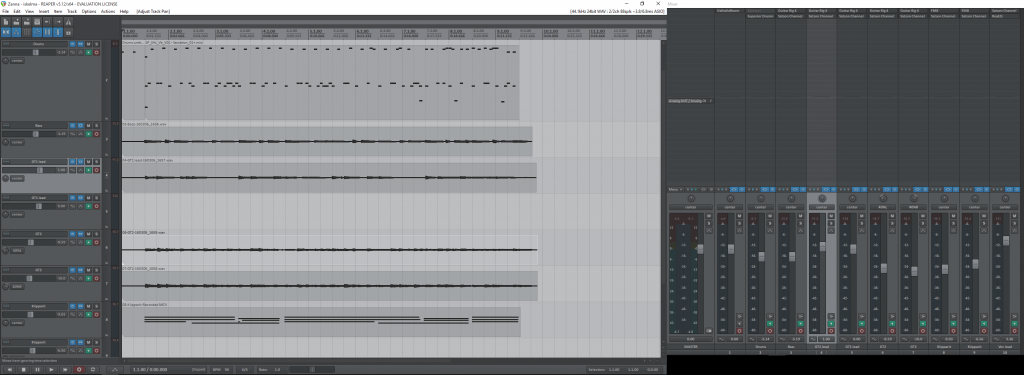Click the Undo arrow in toolbar
Image resolution: width=1024 pixels, height=375 pixels.
tap(48, 22)
